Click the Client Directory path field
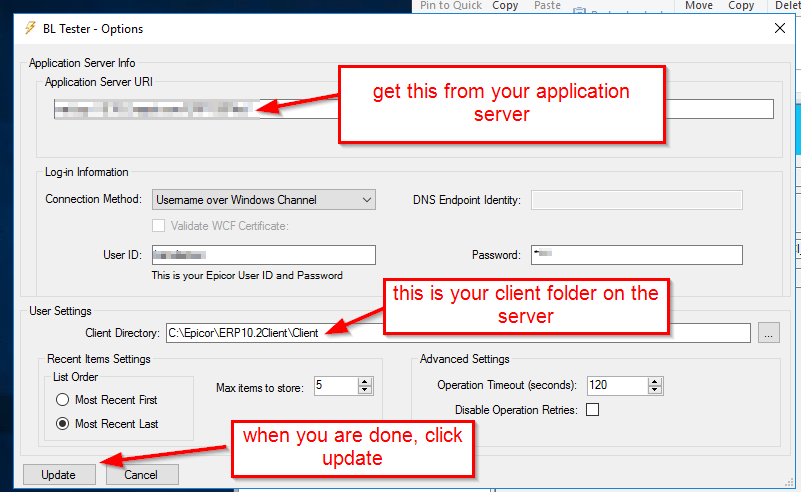The width and height of the screenshot is (801, 492). (x=458, y=333)
